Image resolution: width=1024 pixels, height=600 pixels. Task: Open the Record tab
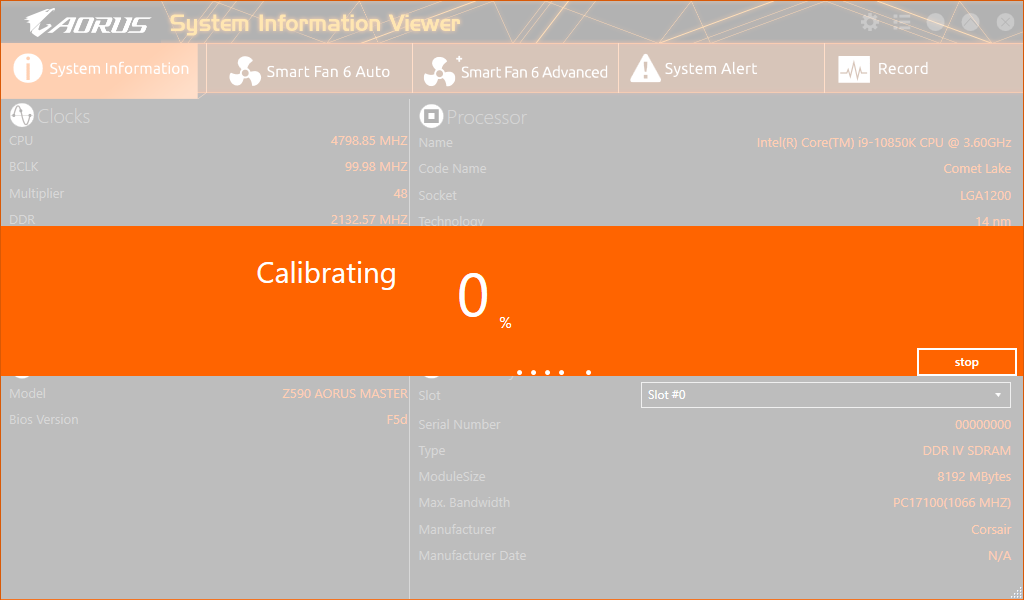pos(924,69)
